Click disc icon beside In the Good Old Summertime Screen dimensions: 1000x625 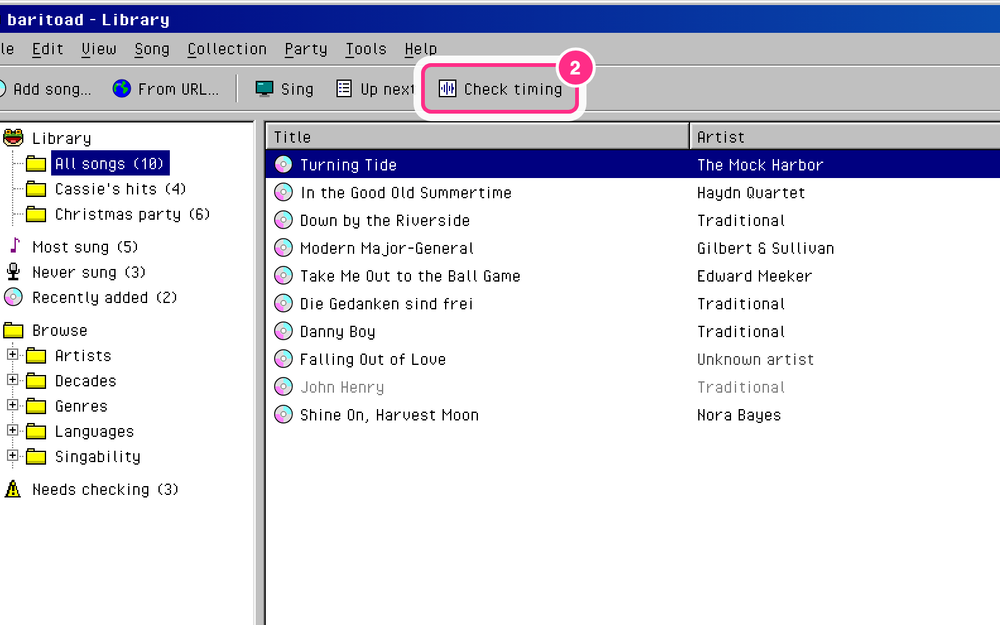283,193
